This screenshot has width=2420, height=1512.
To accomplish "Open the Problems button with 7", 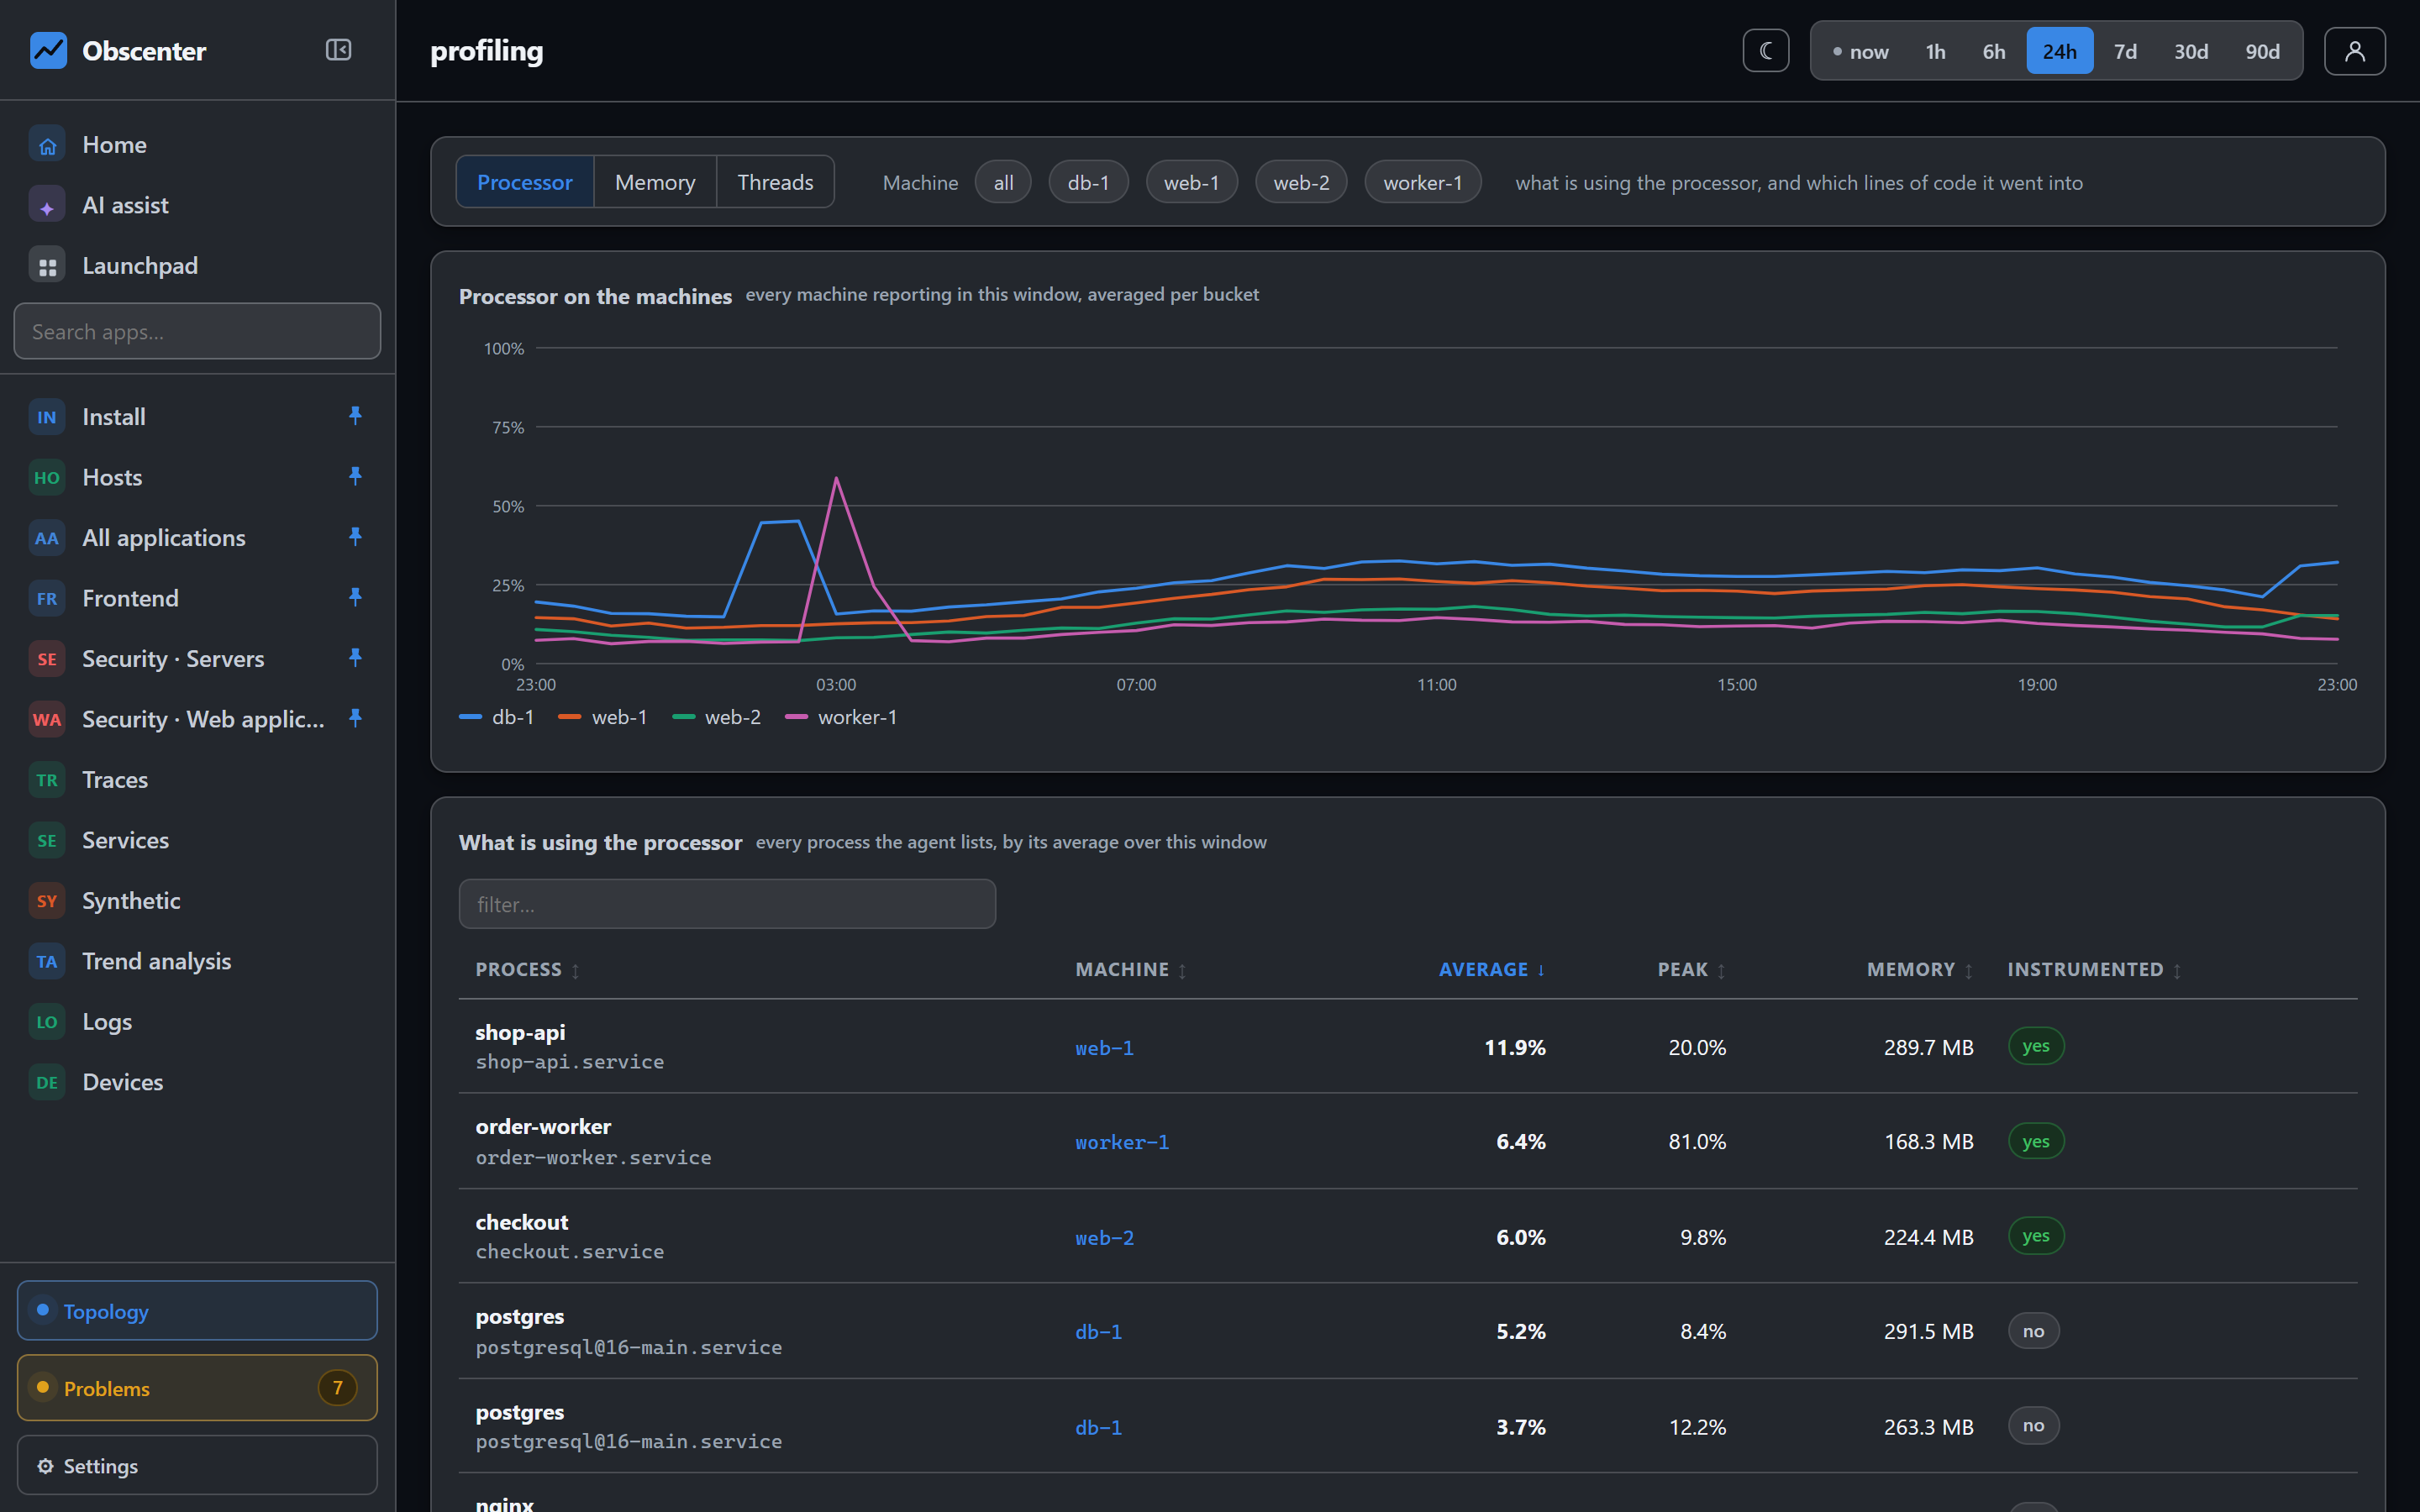I will point(197,1387).
